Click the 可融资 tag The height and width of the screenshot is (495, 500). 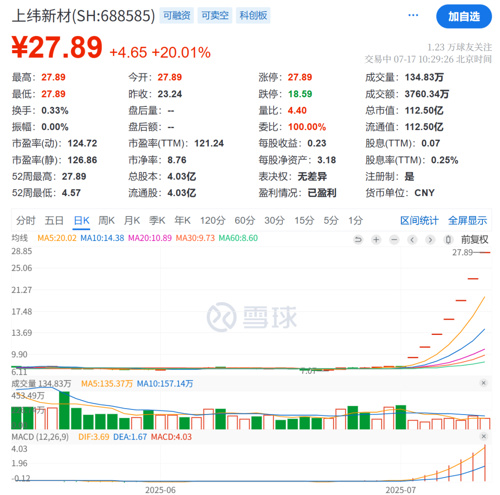pyautogui.click(x=176, y=15)
